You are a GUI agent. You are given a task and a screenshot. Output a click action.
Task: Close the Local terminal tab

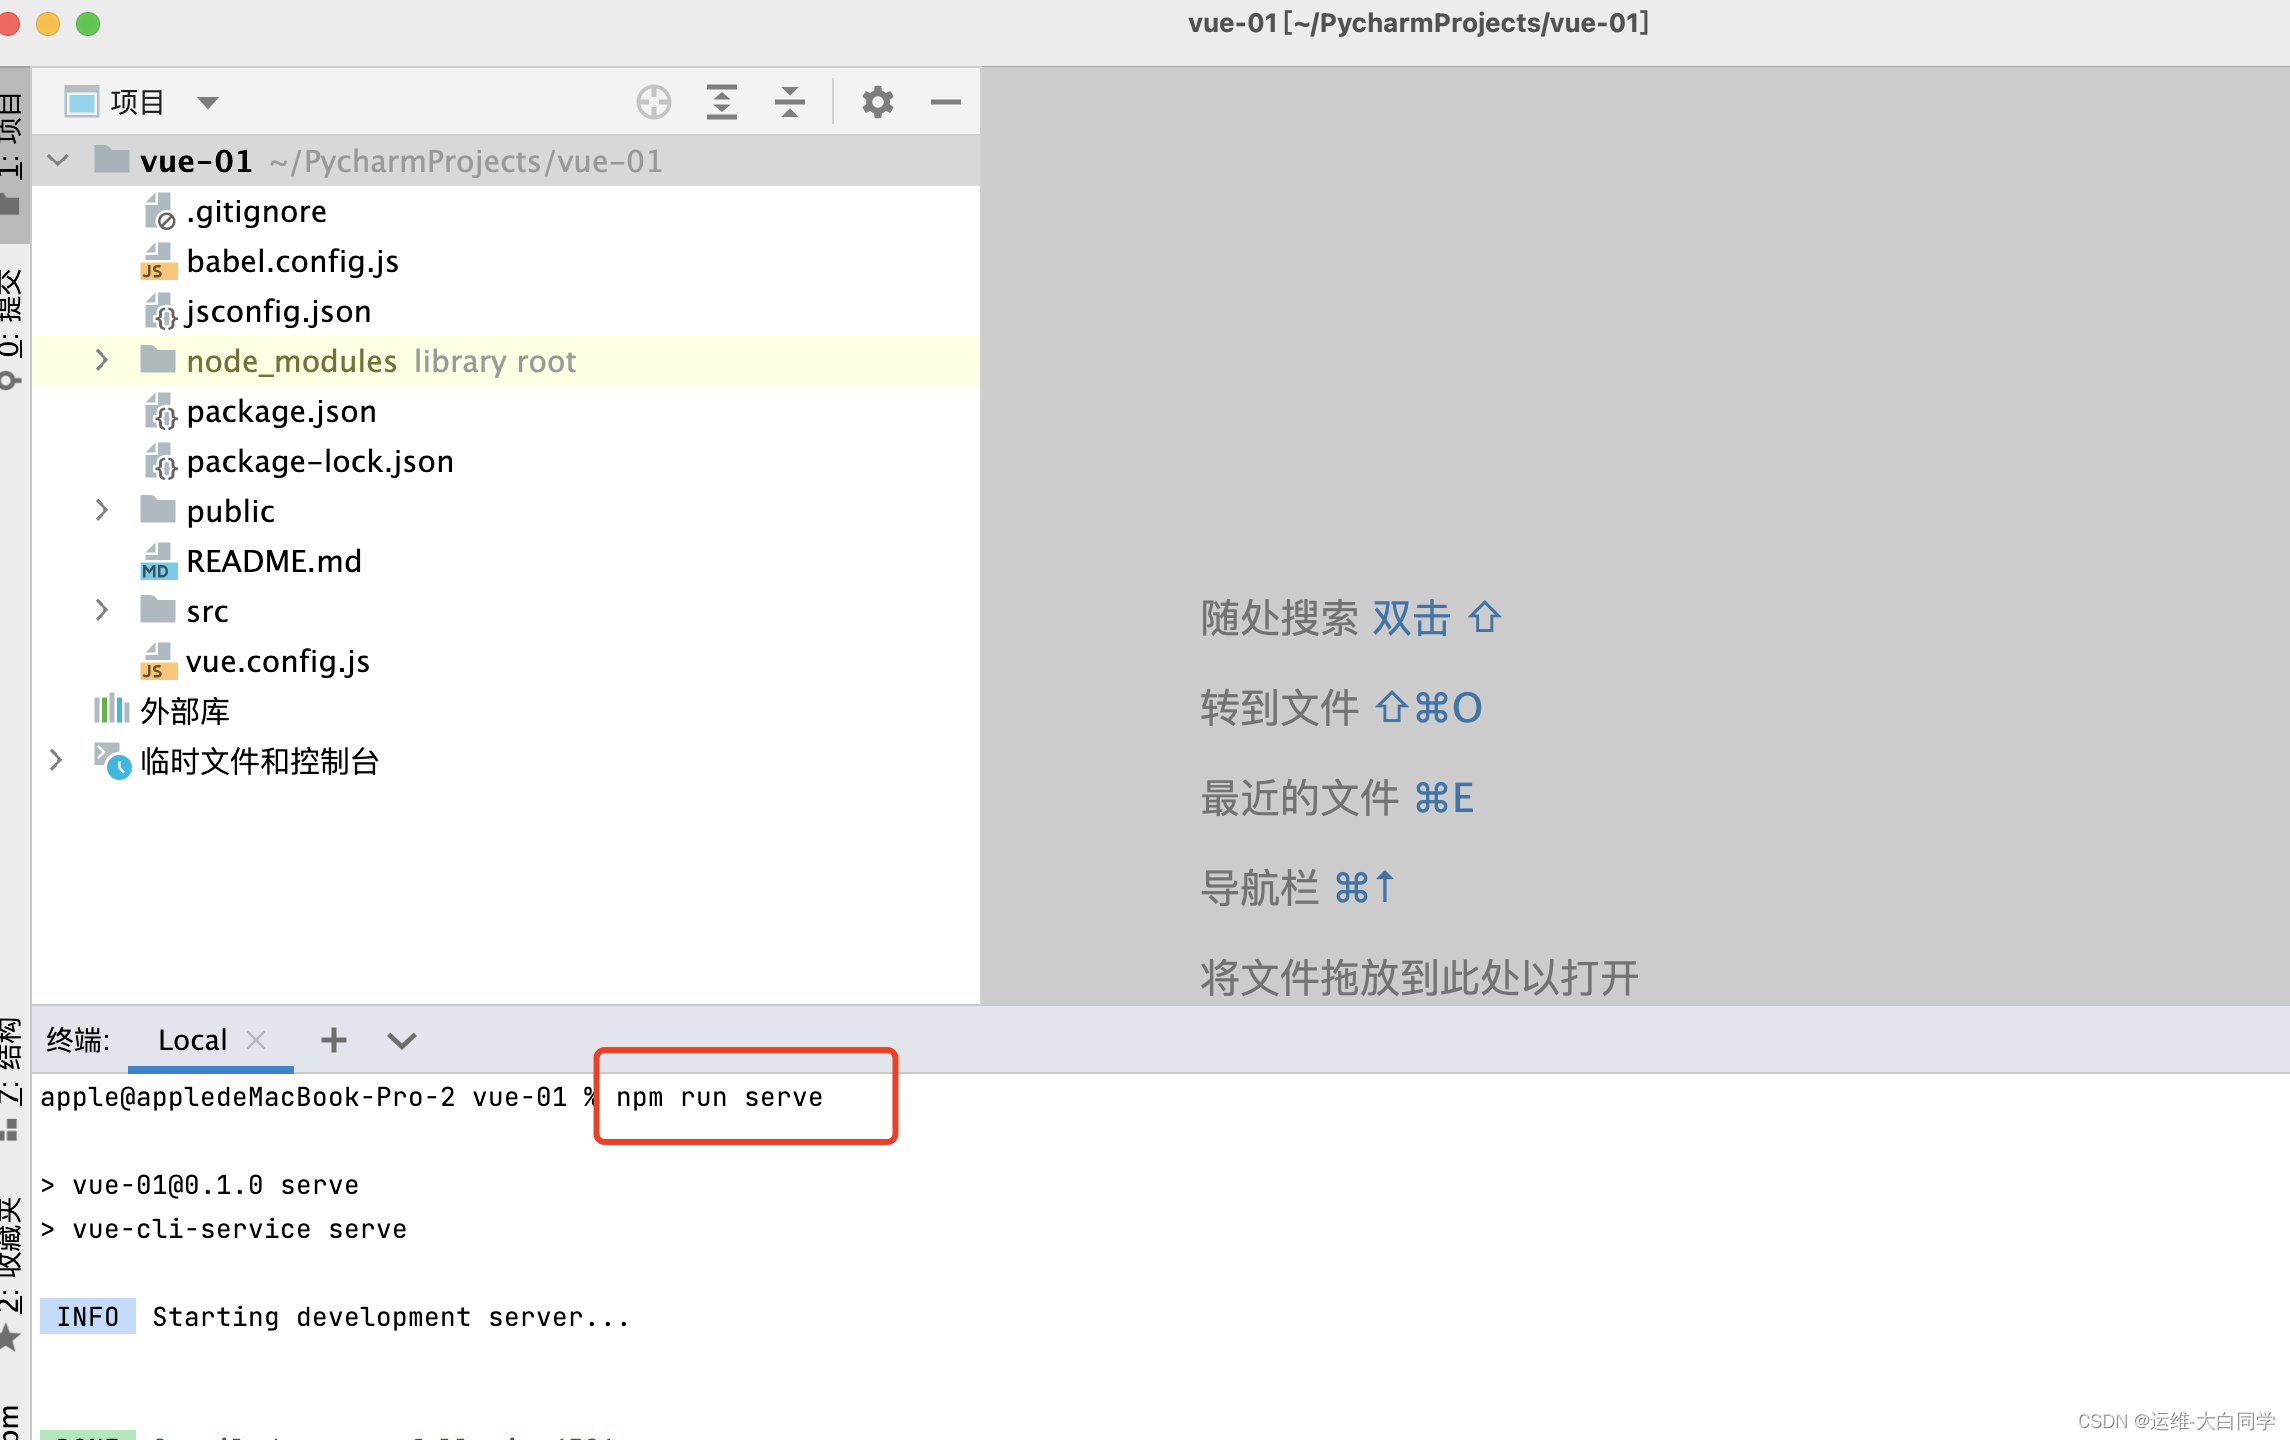point(256,1040)
